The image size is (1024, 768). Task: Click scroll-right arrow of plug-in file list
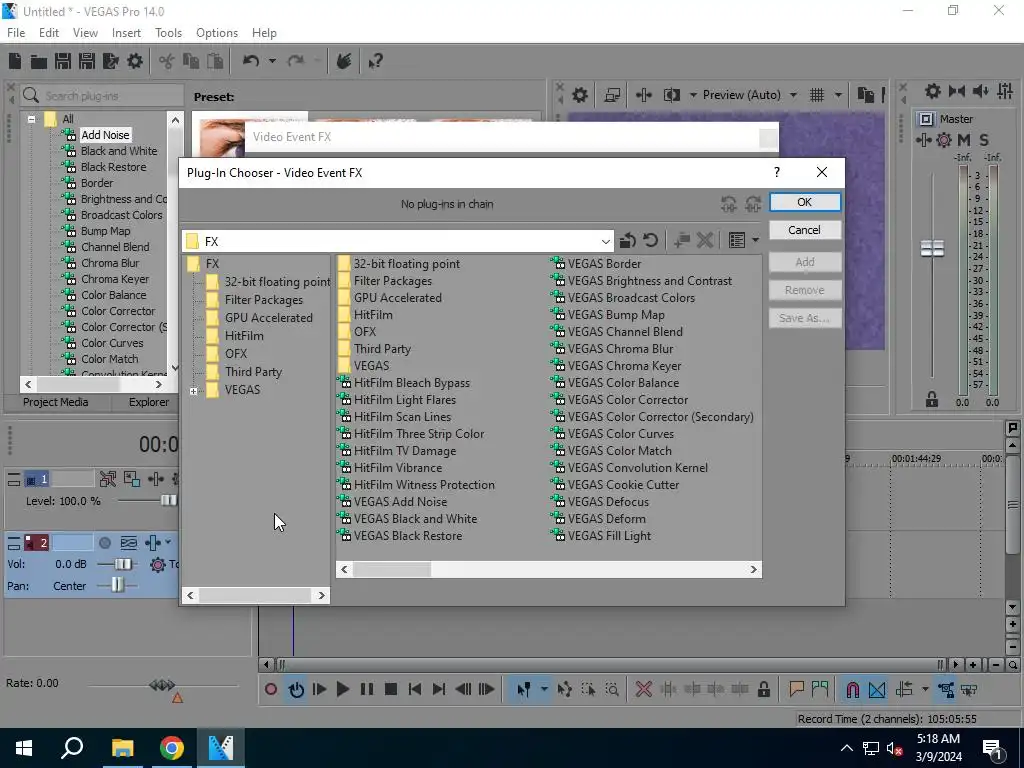753,569
